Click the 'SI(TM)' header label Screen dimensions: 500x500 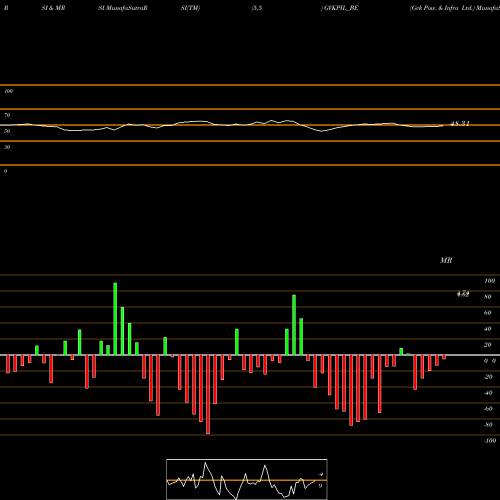pos(190,8)
